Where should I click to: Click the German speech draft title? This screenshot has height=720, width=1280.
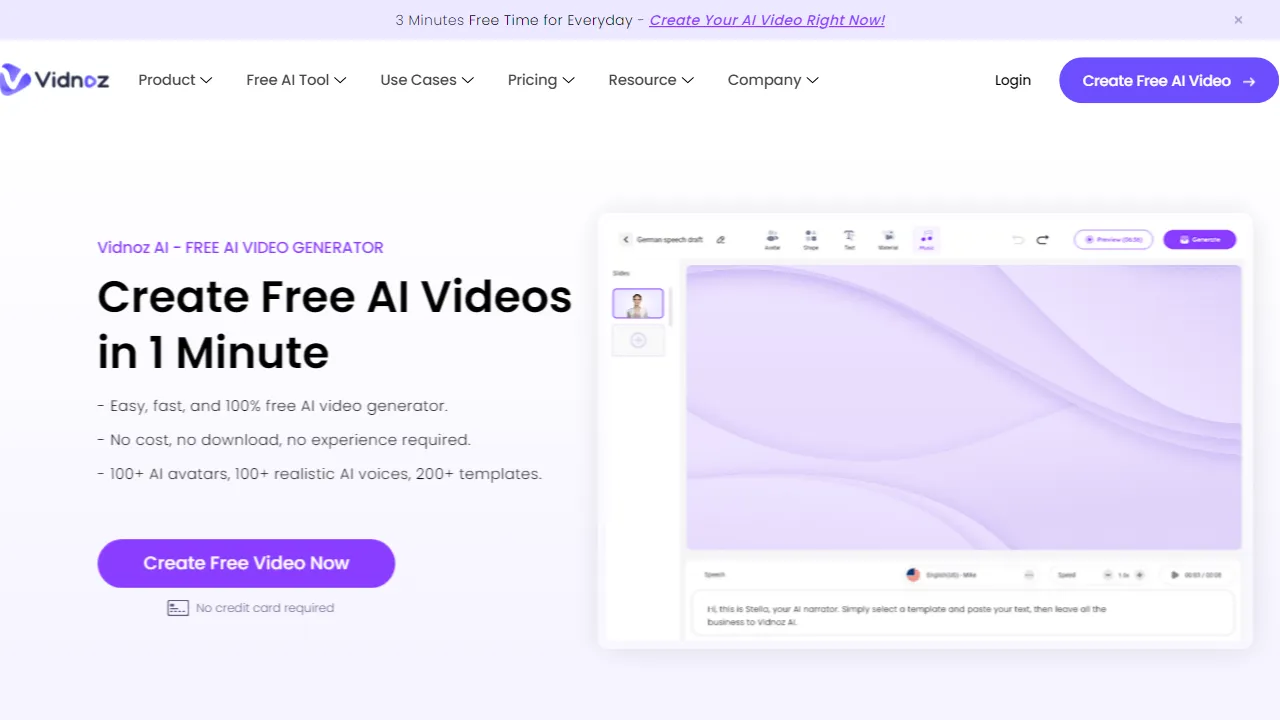(670, 240)
